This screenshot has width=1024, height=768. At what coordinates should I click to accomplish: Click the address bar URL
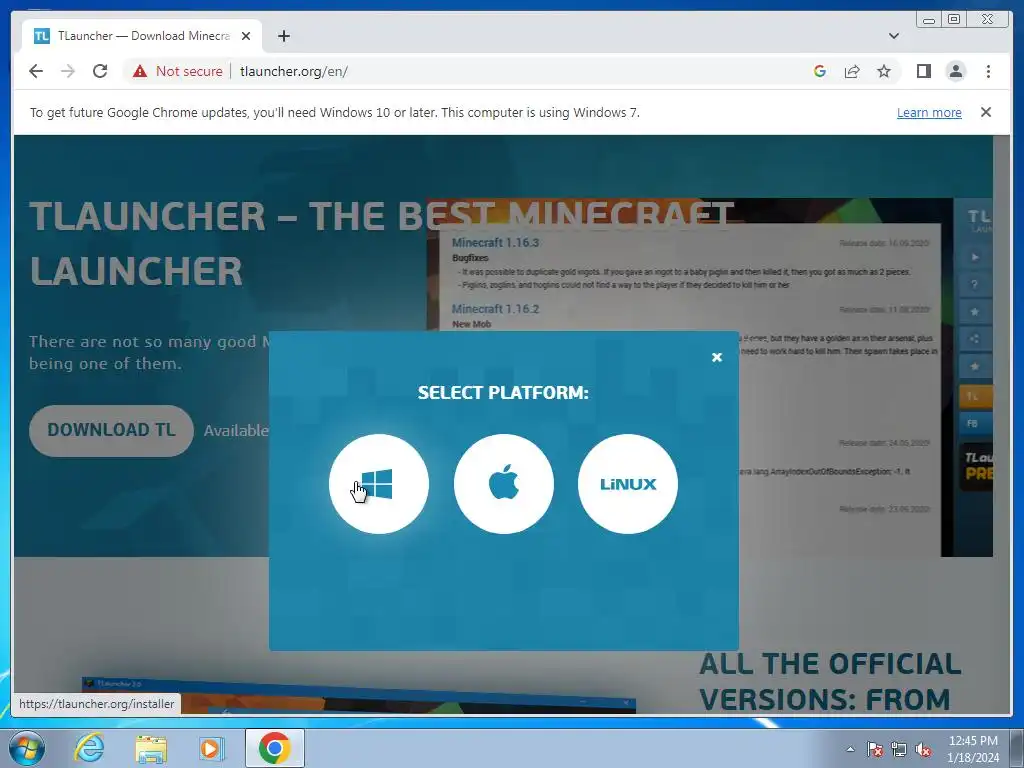[294, 71]
